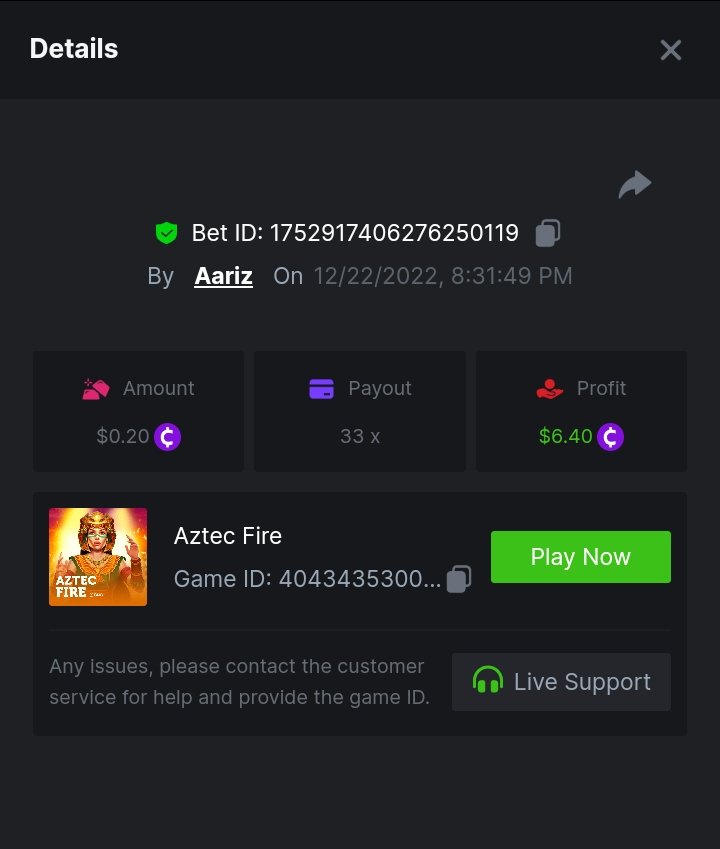
Task: Click the Profit currency coin icon
Action: 610,437
